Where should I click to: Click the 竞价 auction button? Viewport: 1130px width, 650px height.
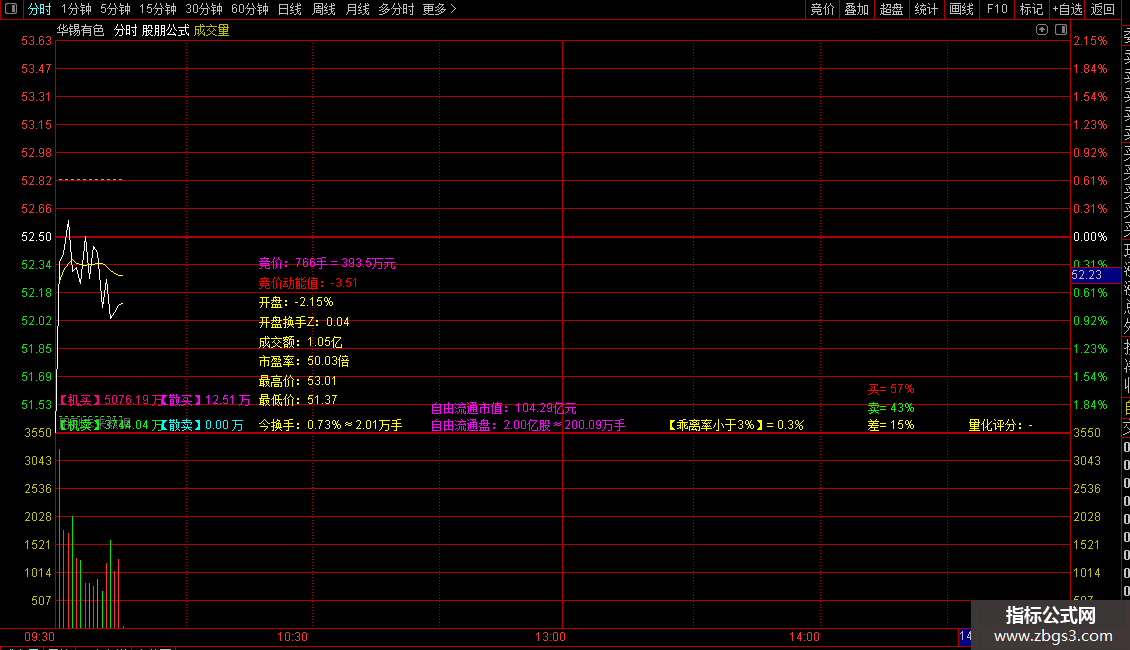(822, 9)
